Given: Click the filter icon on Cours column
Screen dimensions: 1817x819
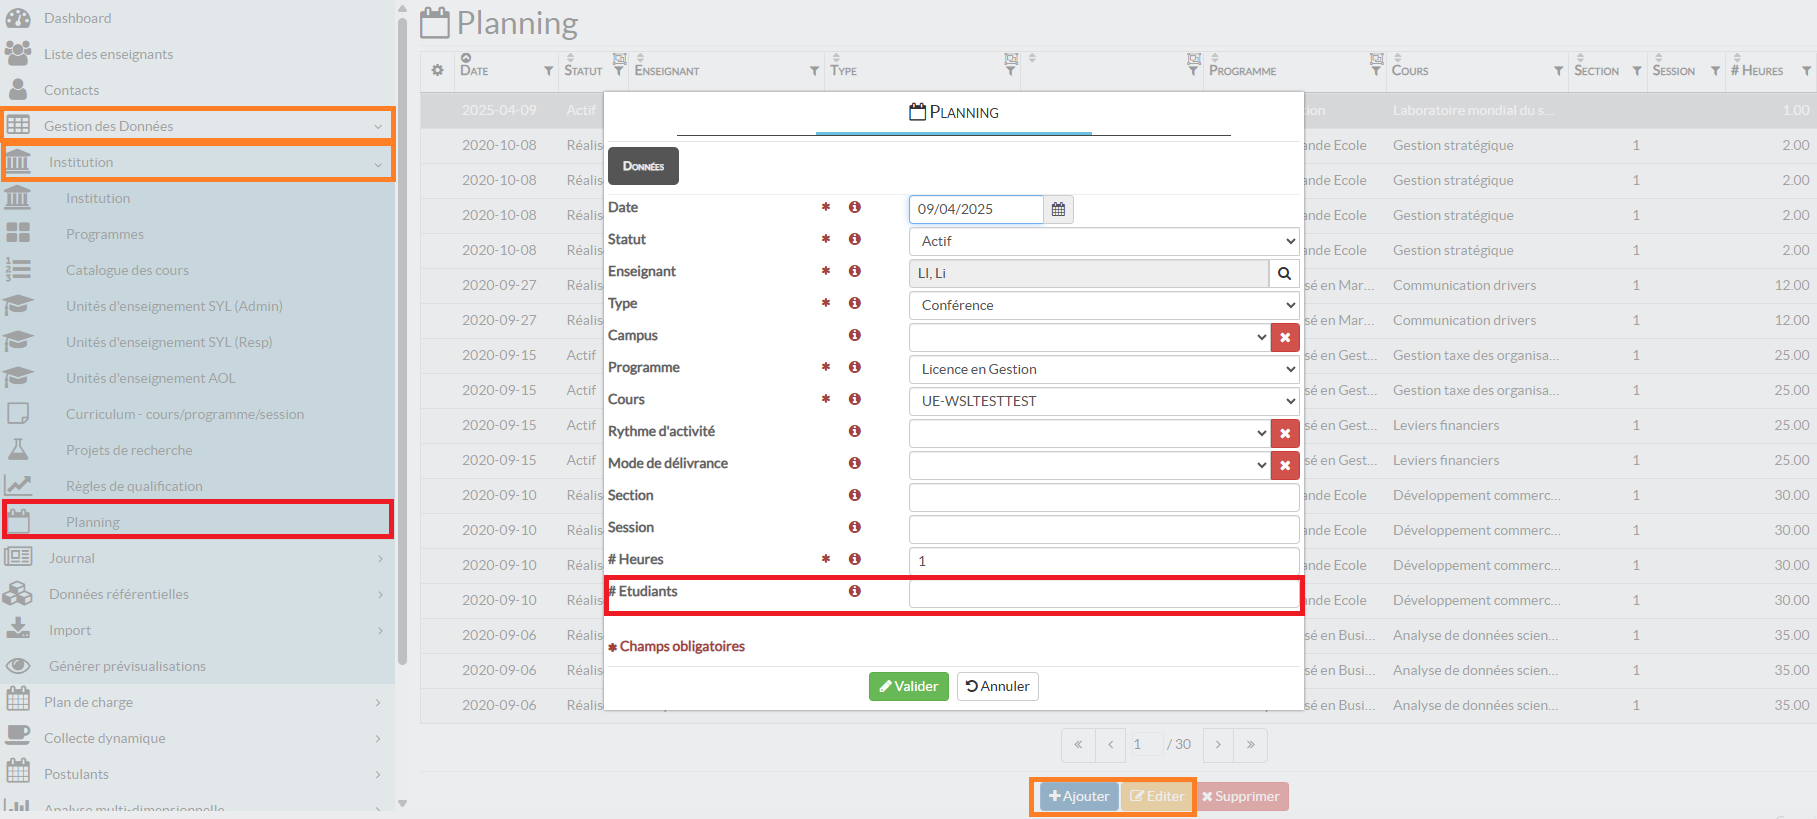Looking at the screenshot, I should point(1558,71).
